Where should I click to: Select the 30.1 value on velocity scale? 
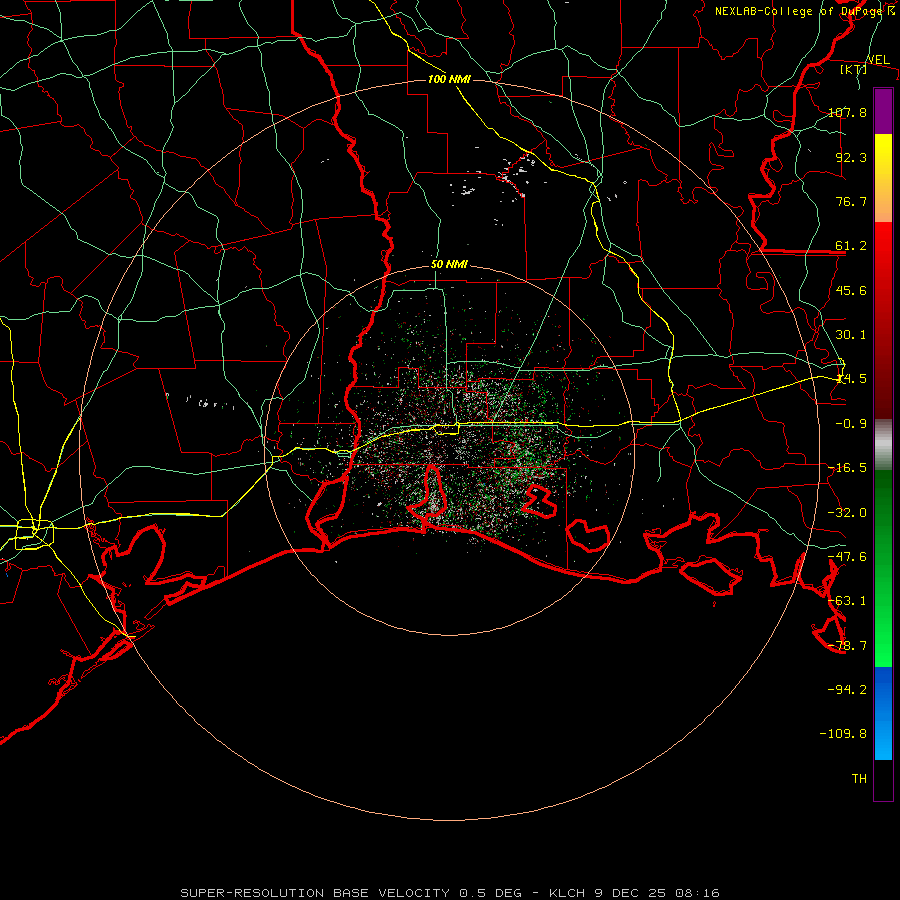tap(851, 335)
